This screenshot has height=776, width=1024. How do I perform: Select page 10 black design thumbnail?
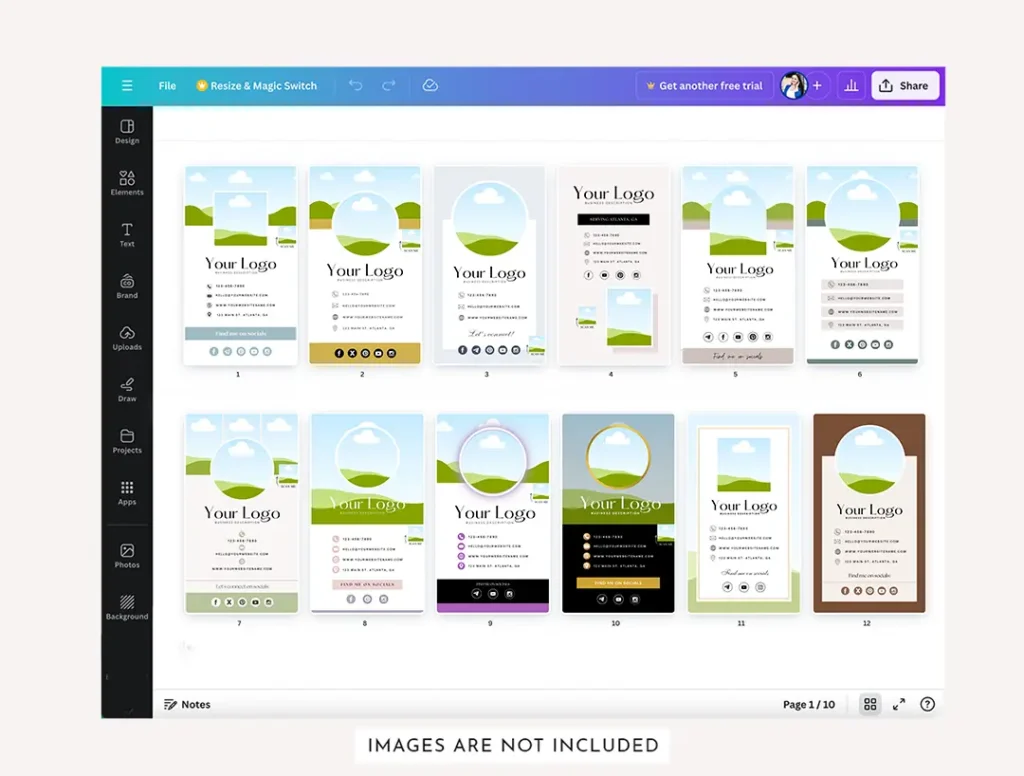[618, 513]
